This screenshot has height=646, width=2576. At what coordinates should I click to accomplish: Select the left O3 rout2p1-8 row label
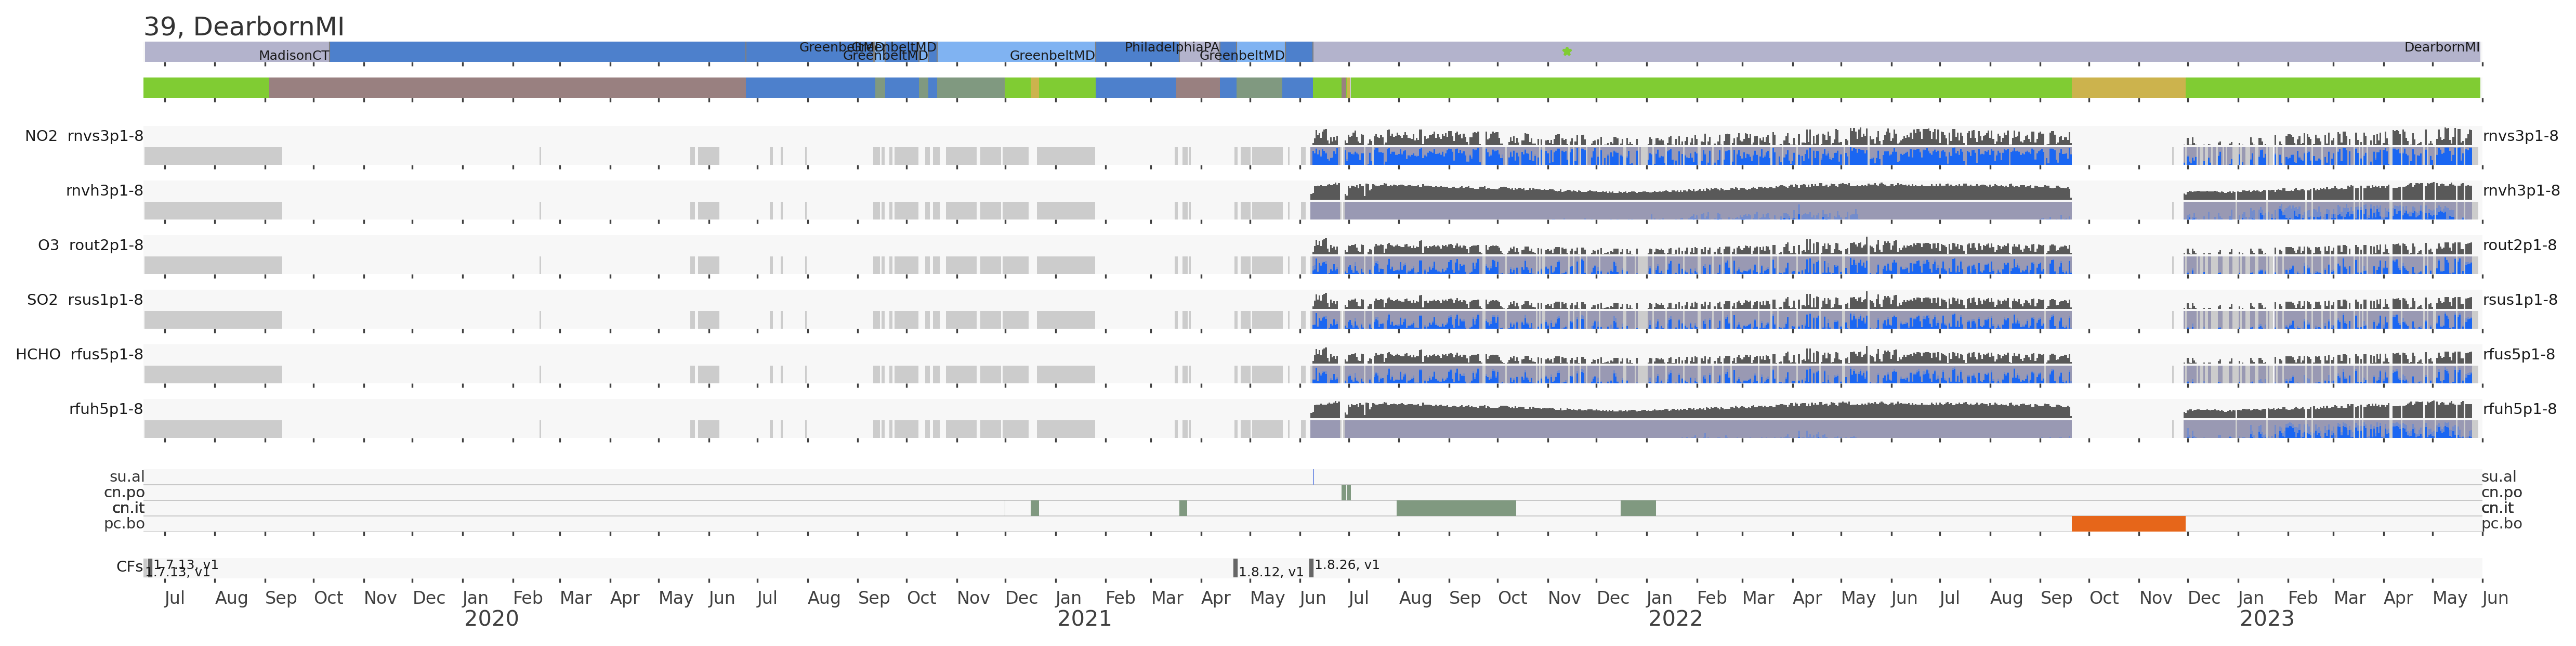90,245
